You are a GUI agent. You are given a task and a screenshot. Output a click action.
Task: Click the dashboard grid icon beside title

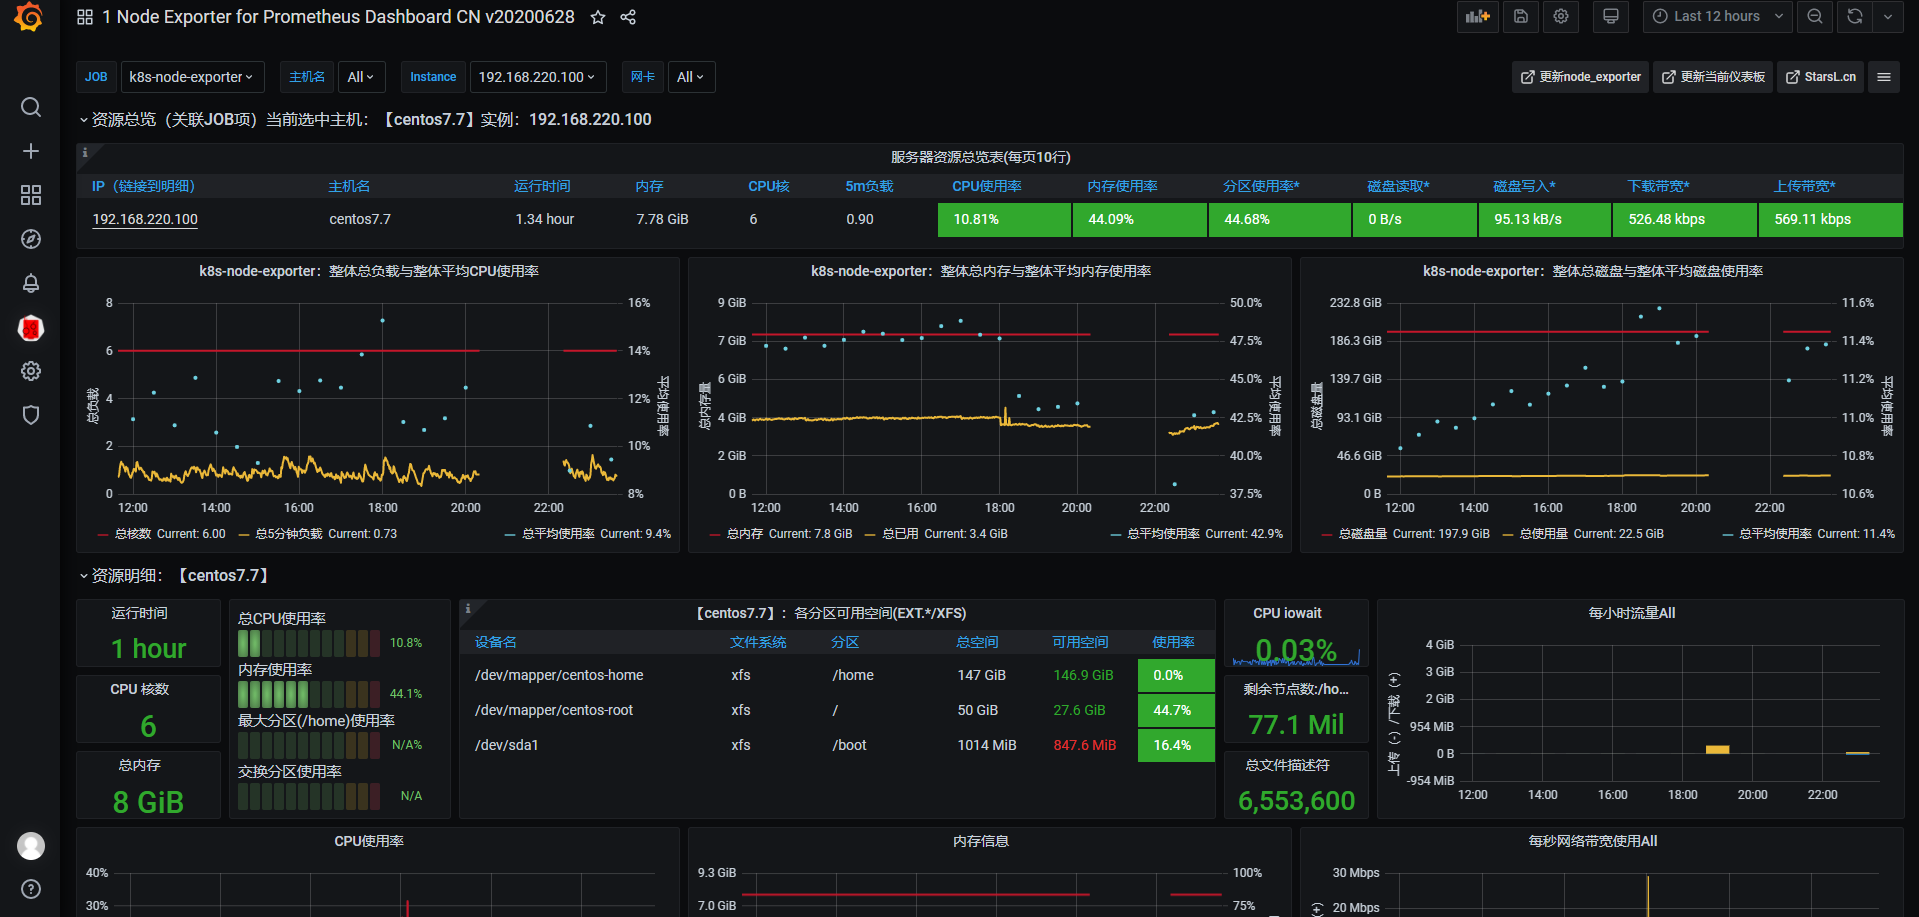coord(85,17)
